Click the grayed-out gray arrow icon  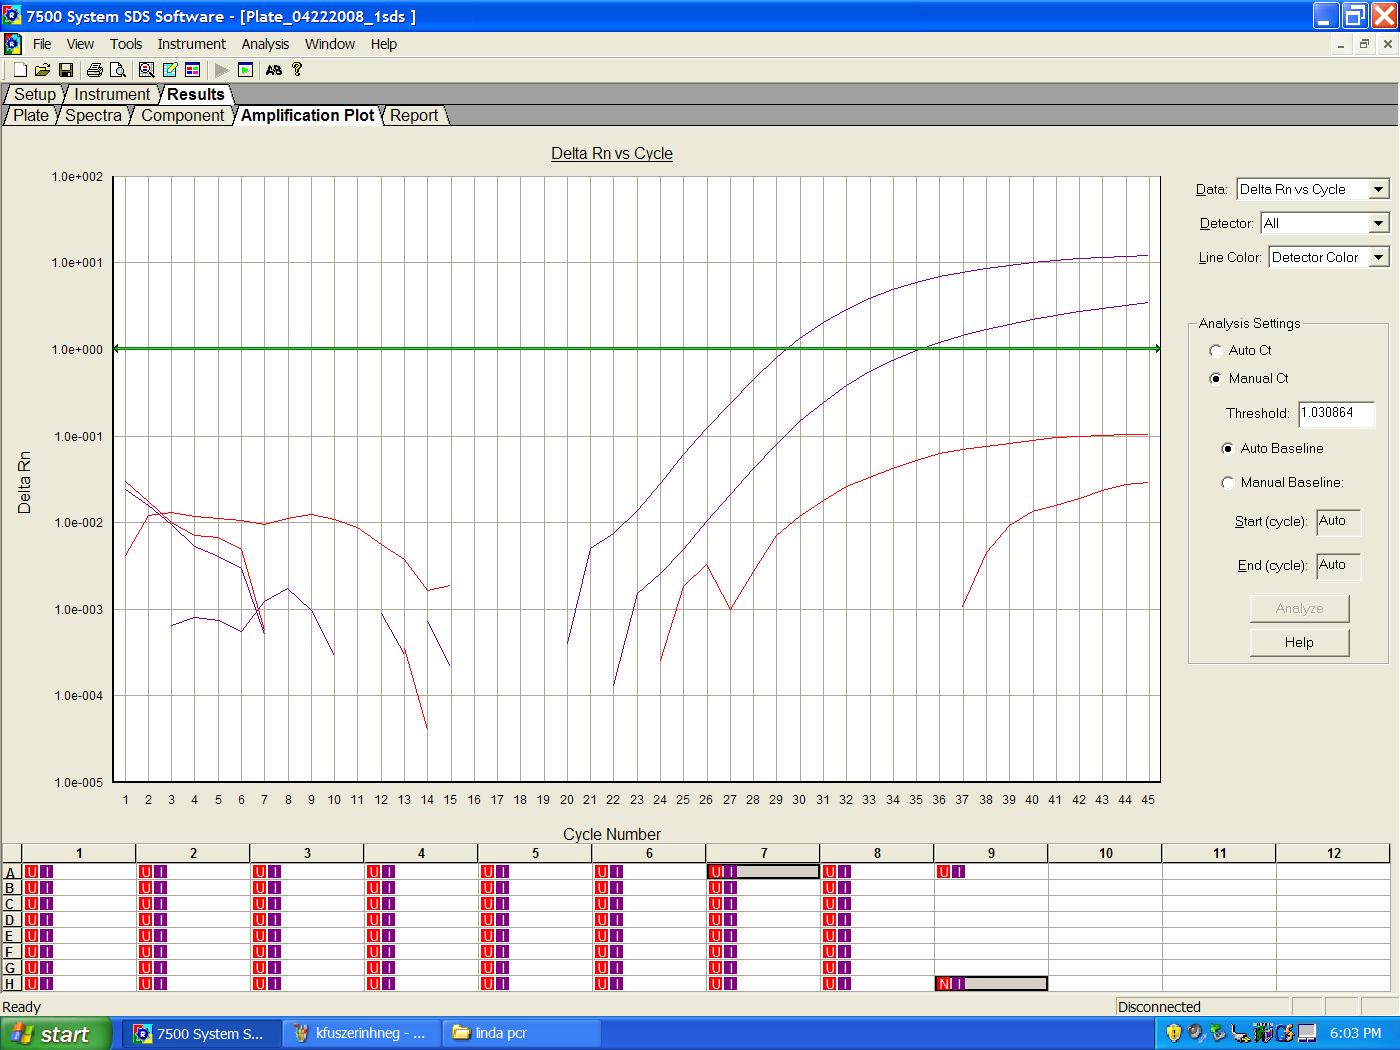click(x=222, y=70)
